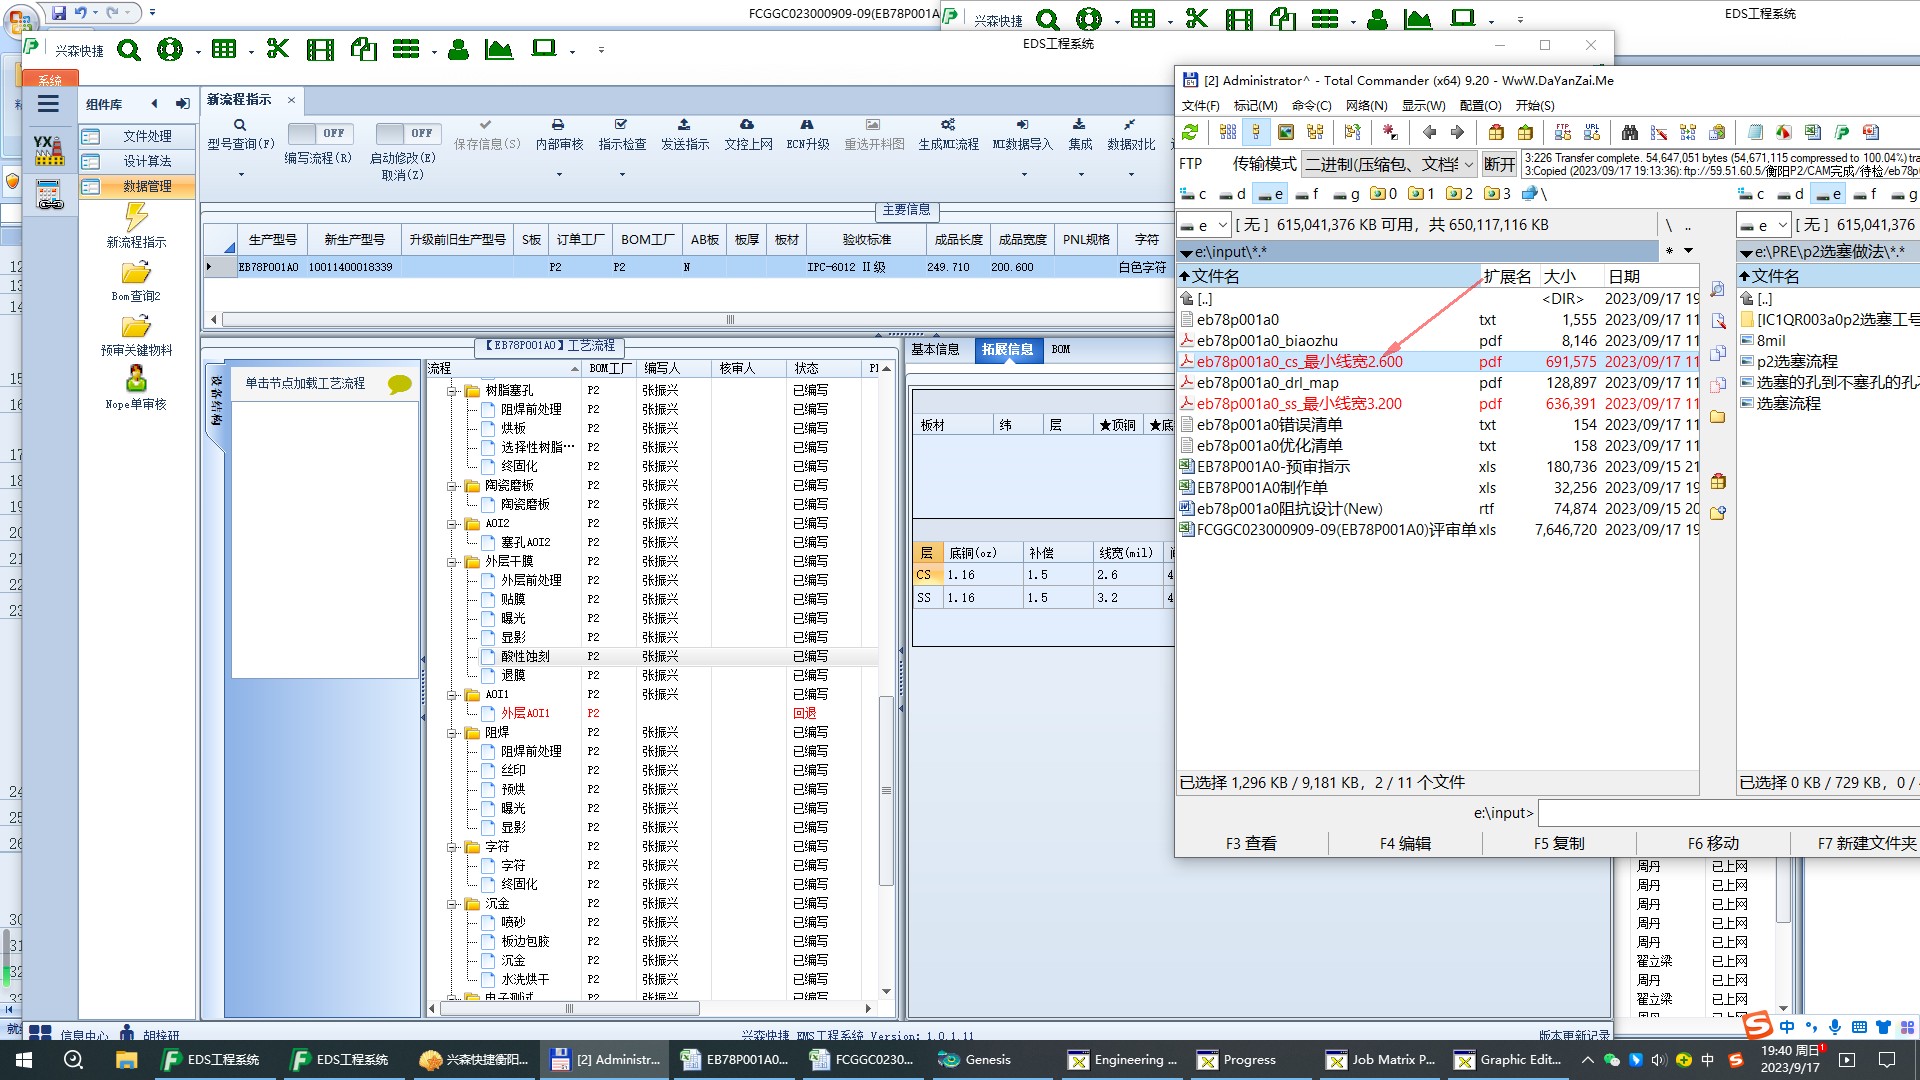The width and height of the screenshot is (1920, 1080).
Task: Open the 配置(O) menu in Total Commander
Action: pos(1480,105)
